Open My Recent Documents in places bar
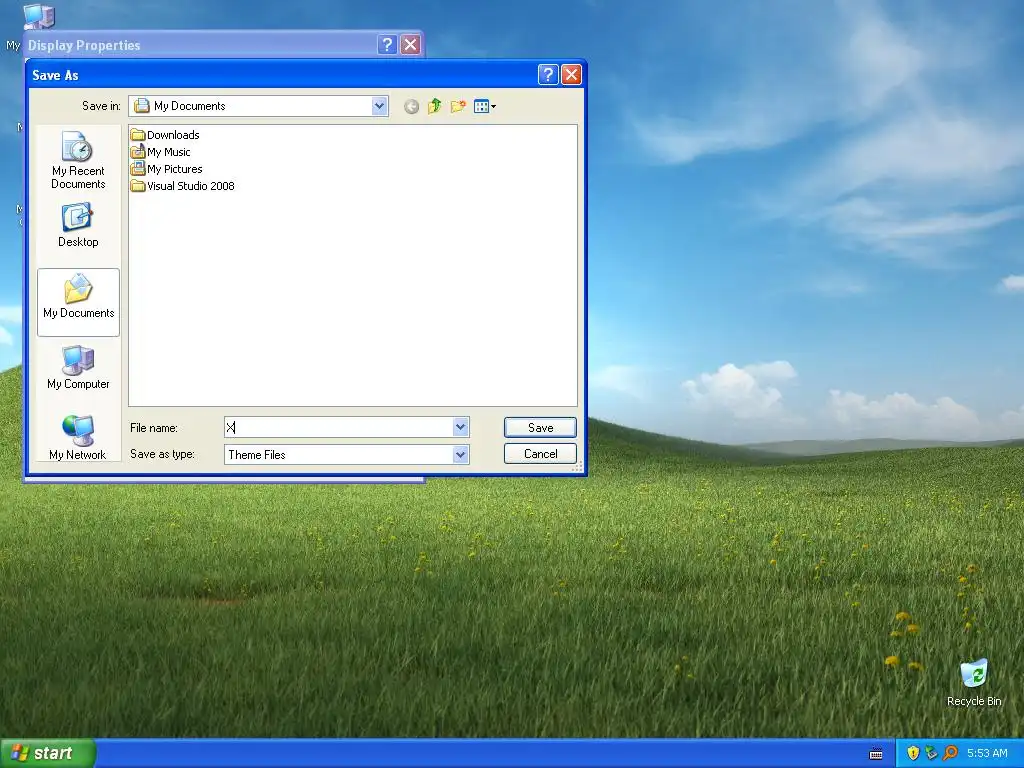Screen dimensions: 1024x768 [x=78, y=161]
